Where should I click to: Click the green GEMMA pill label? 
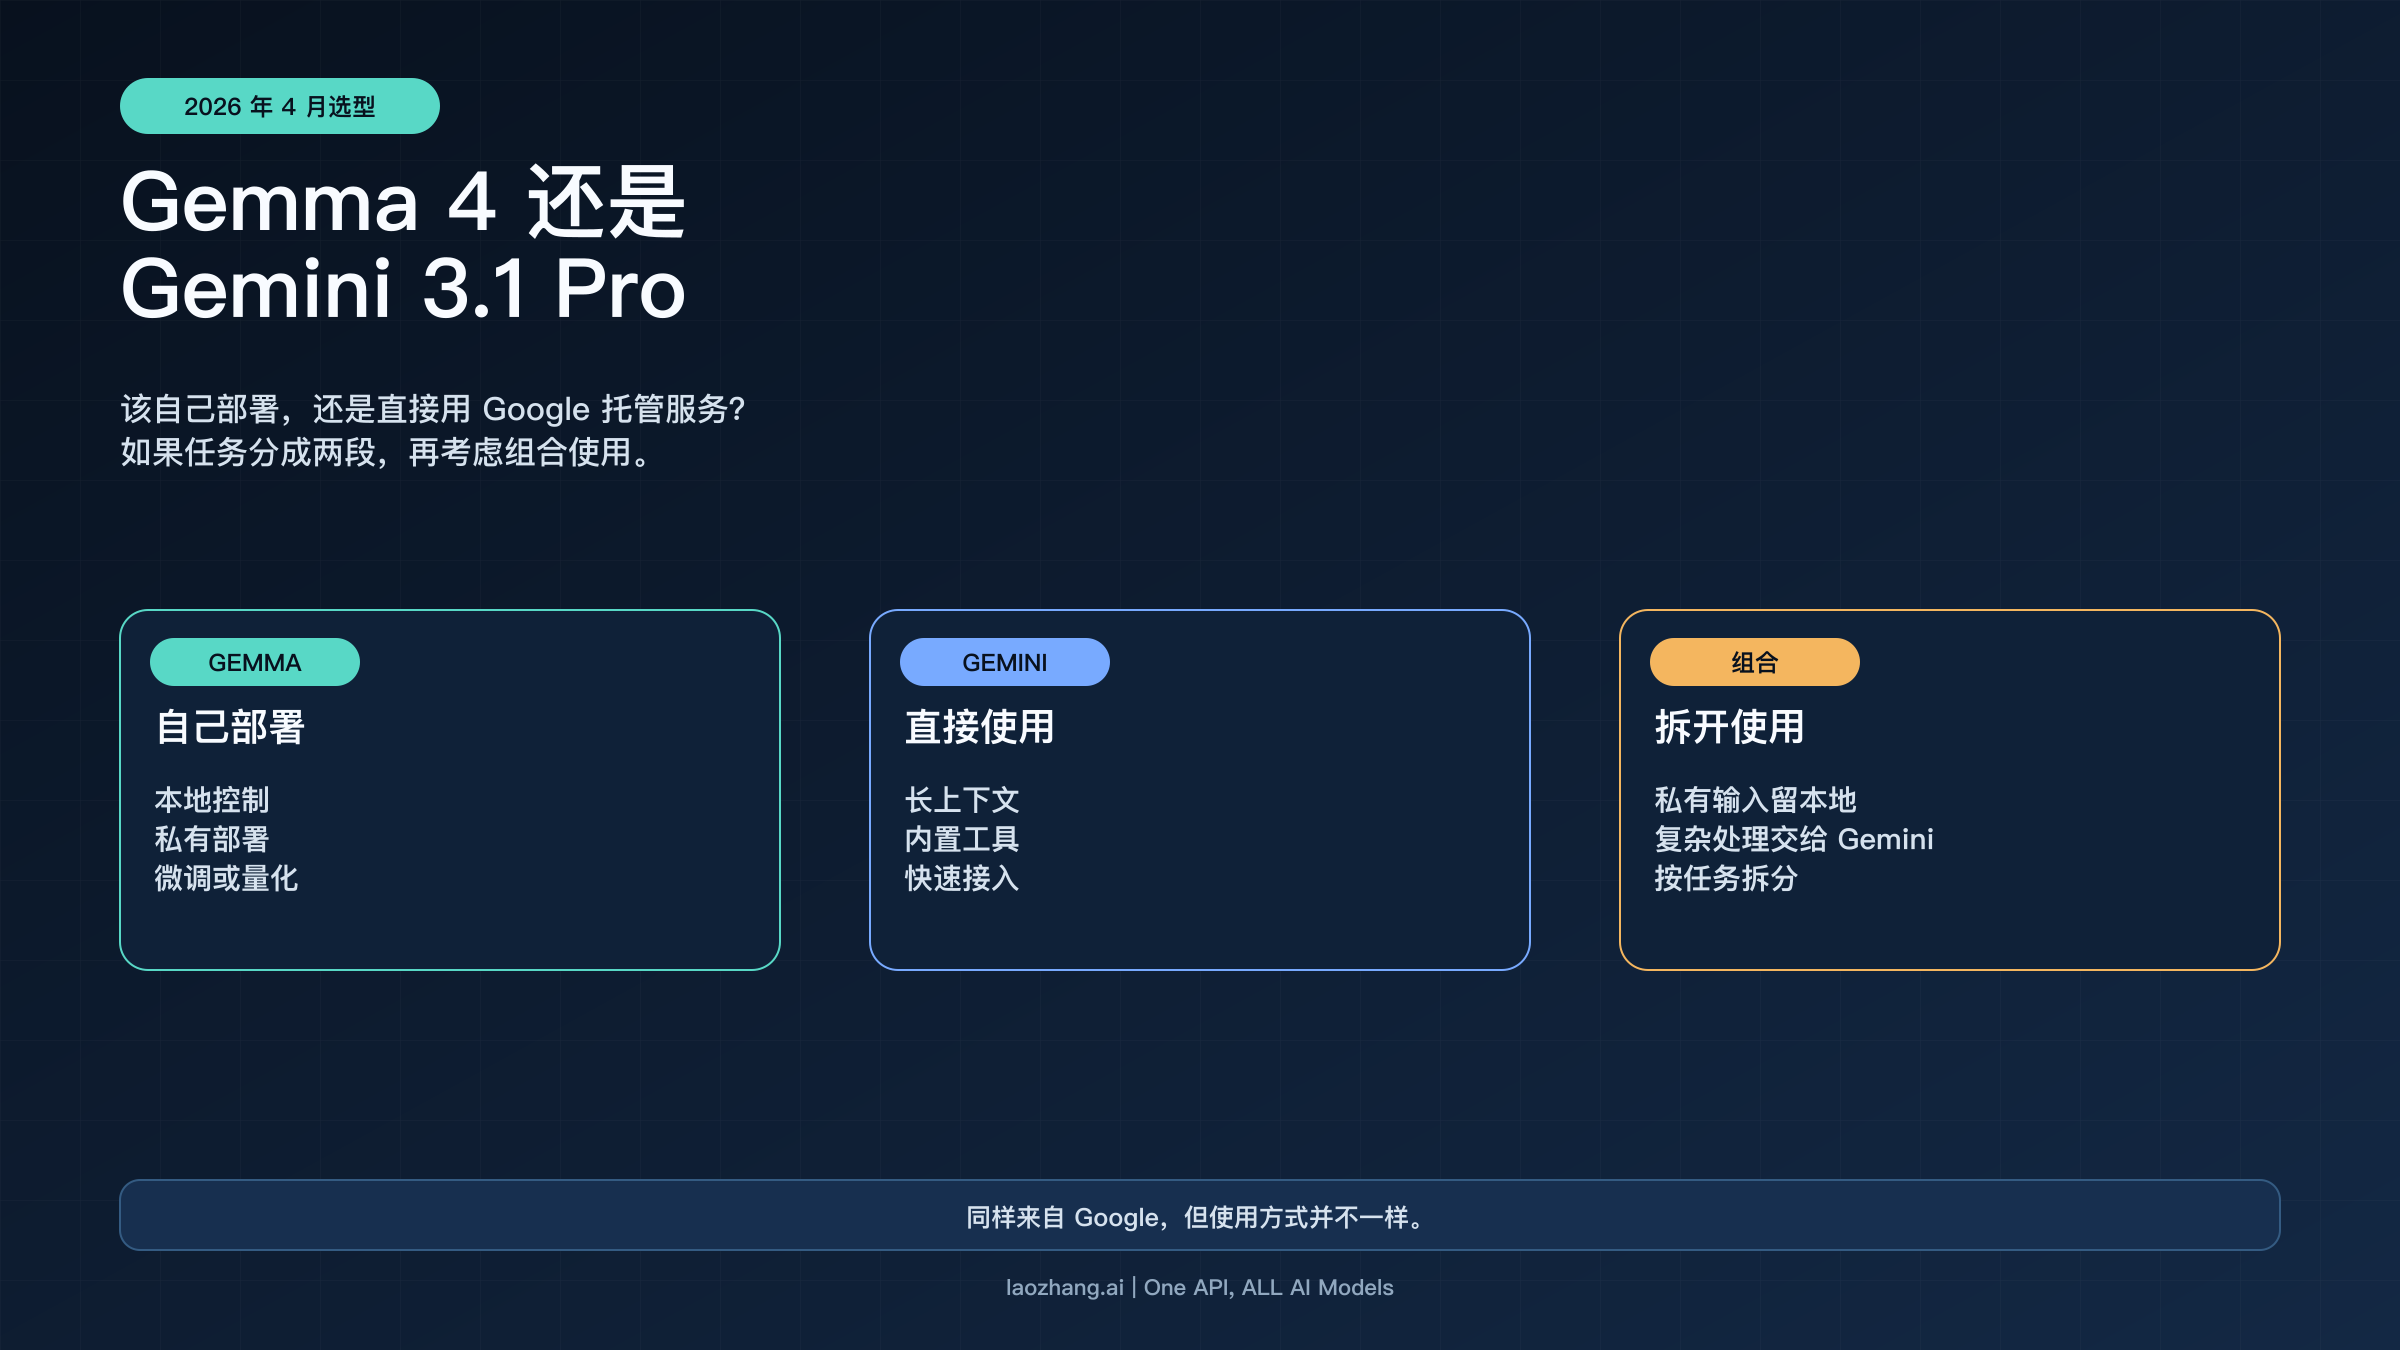click(254, 662)
